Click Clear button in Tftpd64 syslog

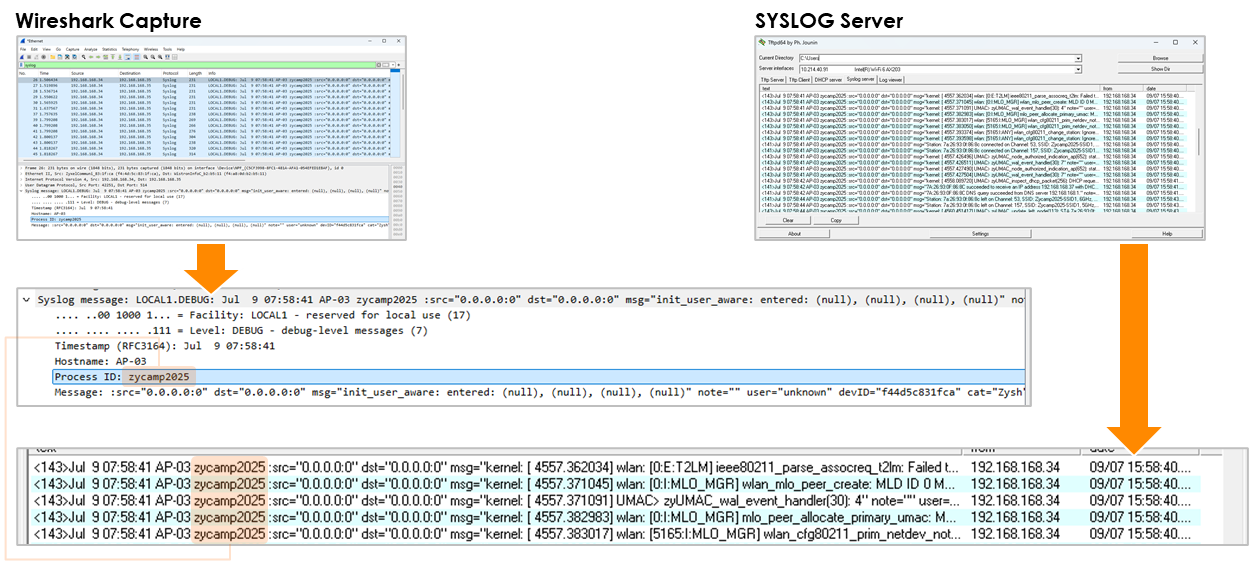coord(788,220)
